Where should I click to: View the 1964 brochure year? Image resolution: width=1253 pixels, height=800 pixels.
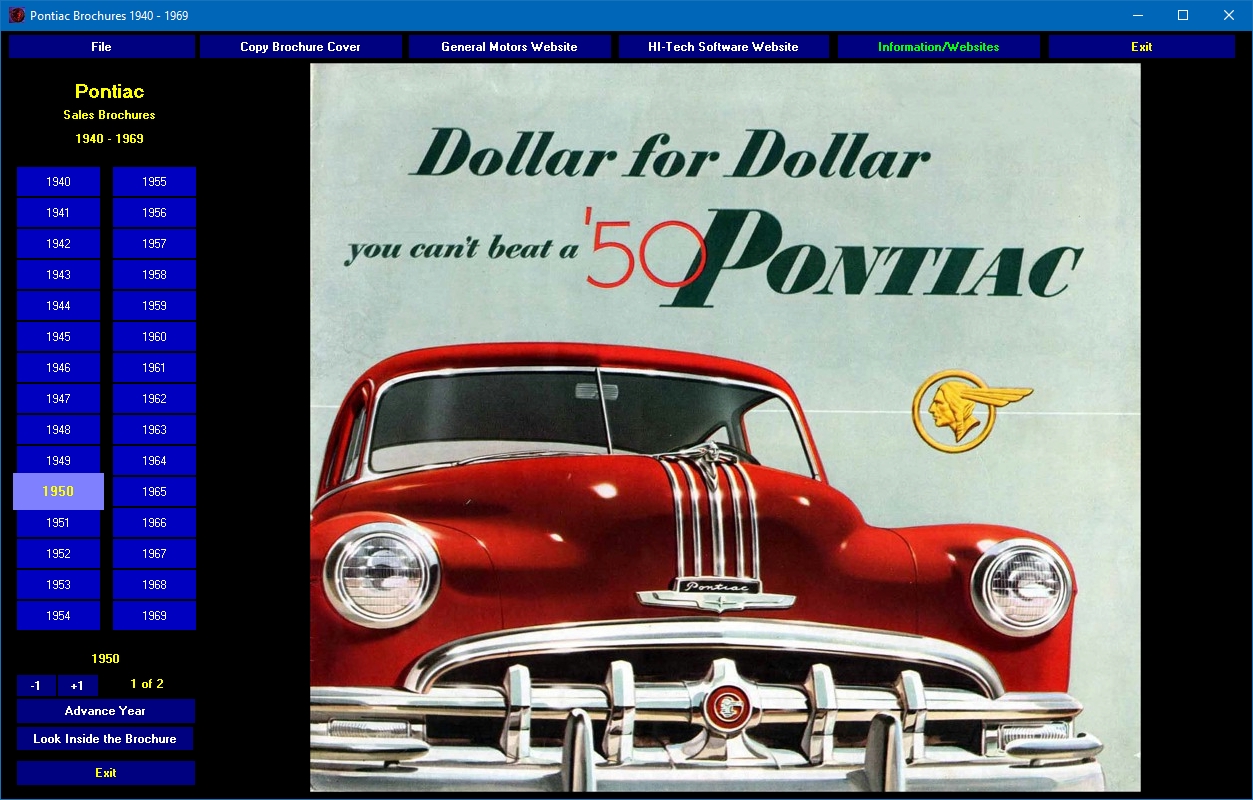tap(154, 461)
